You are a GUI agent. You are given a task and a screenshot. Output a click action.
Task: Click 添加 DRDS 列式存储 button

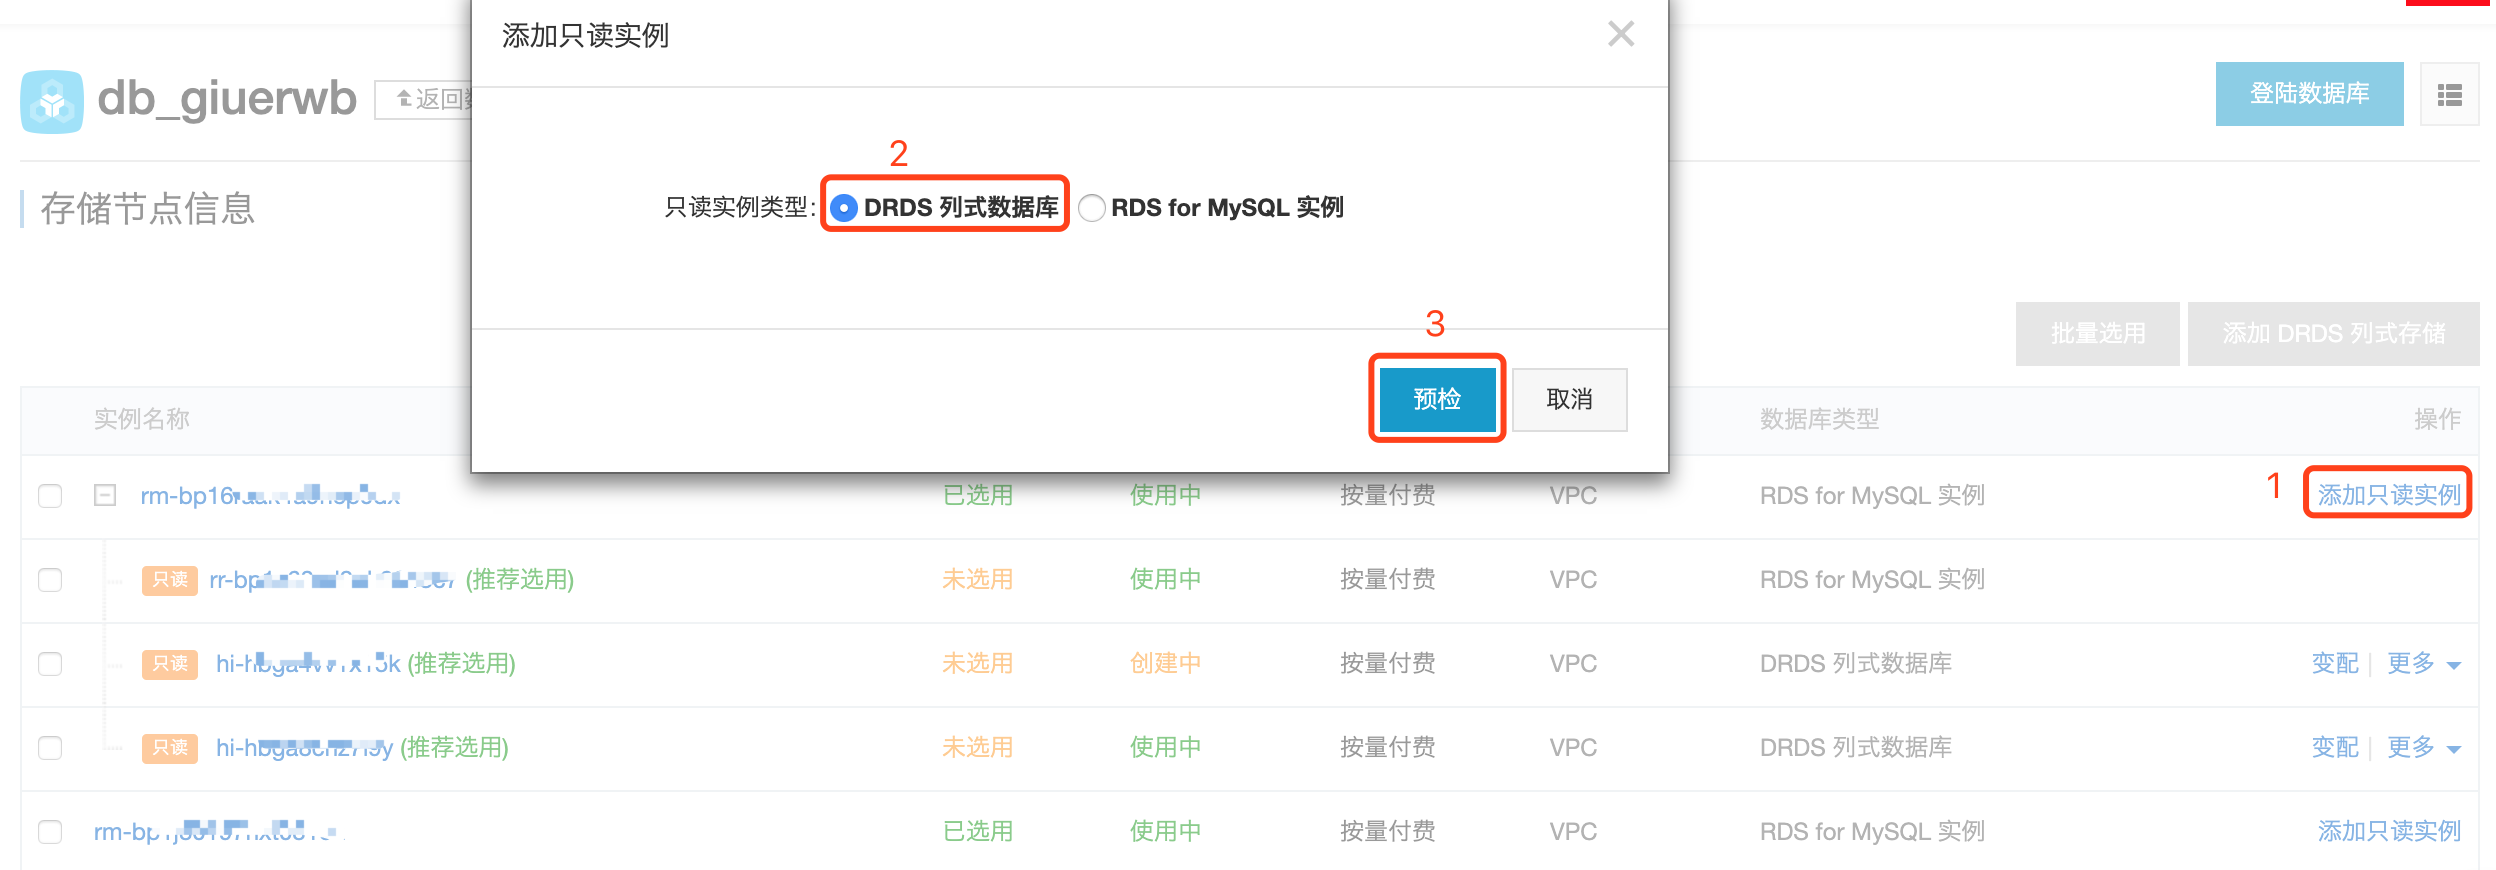tap(2333, 333)
